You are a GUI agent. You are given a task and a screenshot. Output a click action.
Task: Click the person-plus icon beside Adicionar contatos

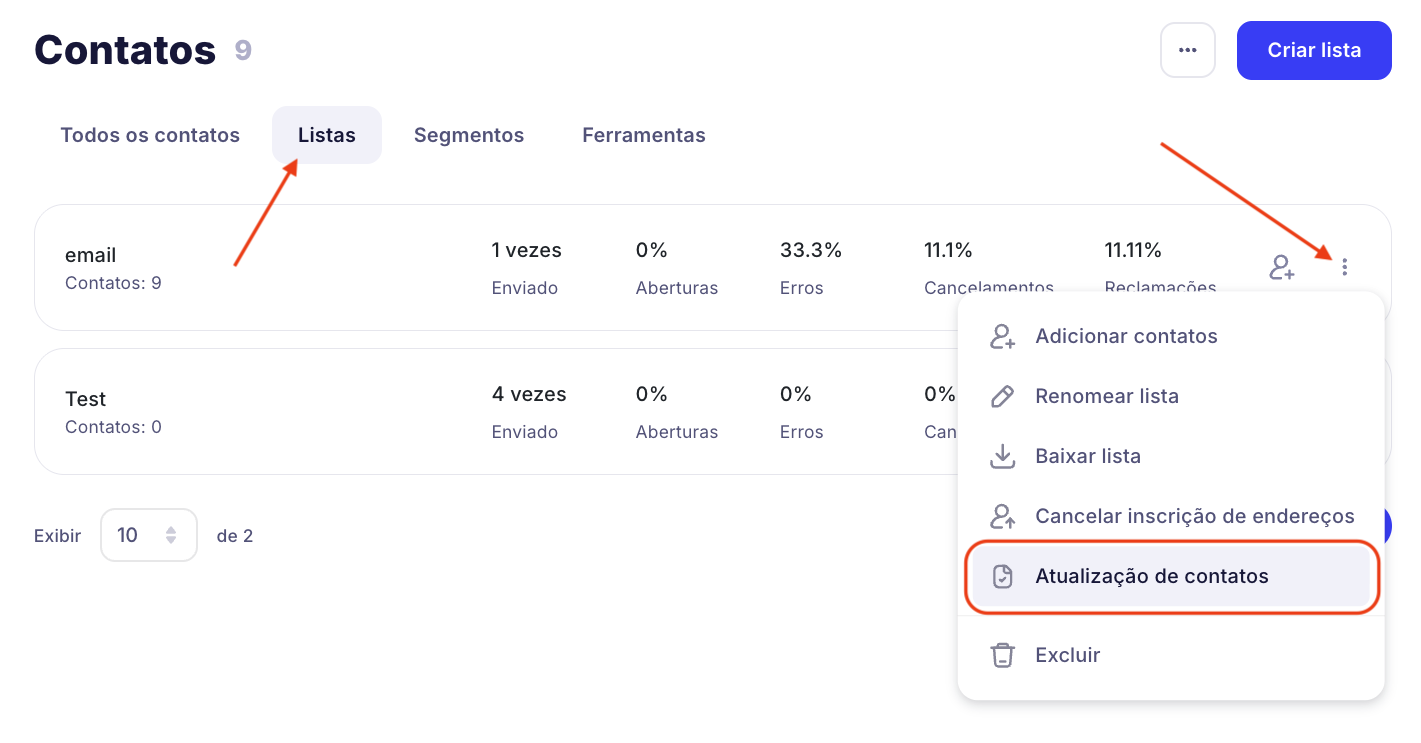(1002, 337)
